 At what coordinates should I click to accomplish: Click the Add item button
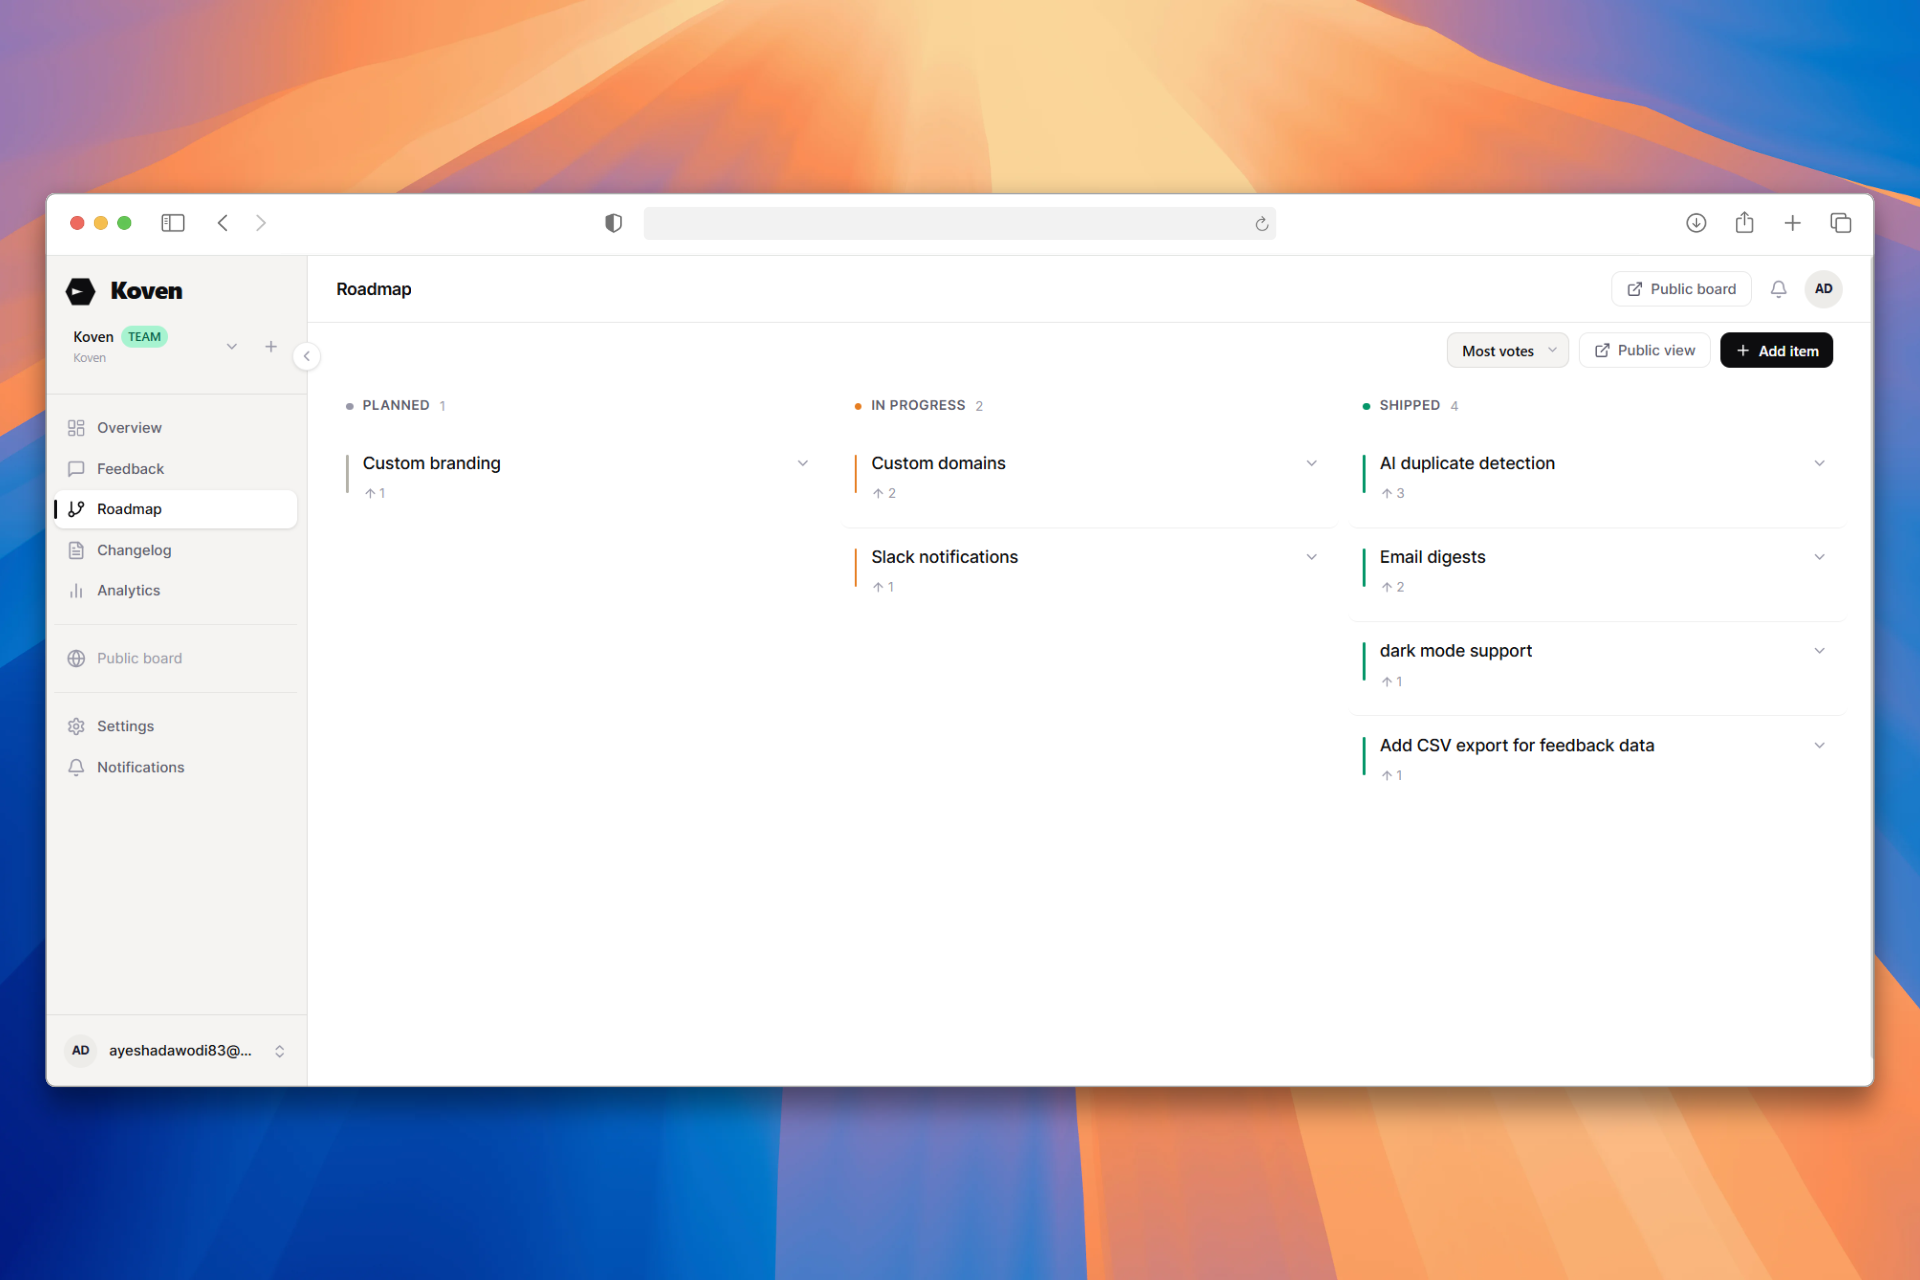pyautogui.click(x=1777, y=351)
